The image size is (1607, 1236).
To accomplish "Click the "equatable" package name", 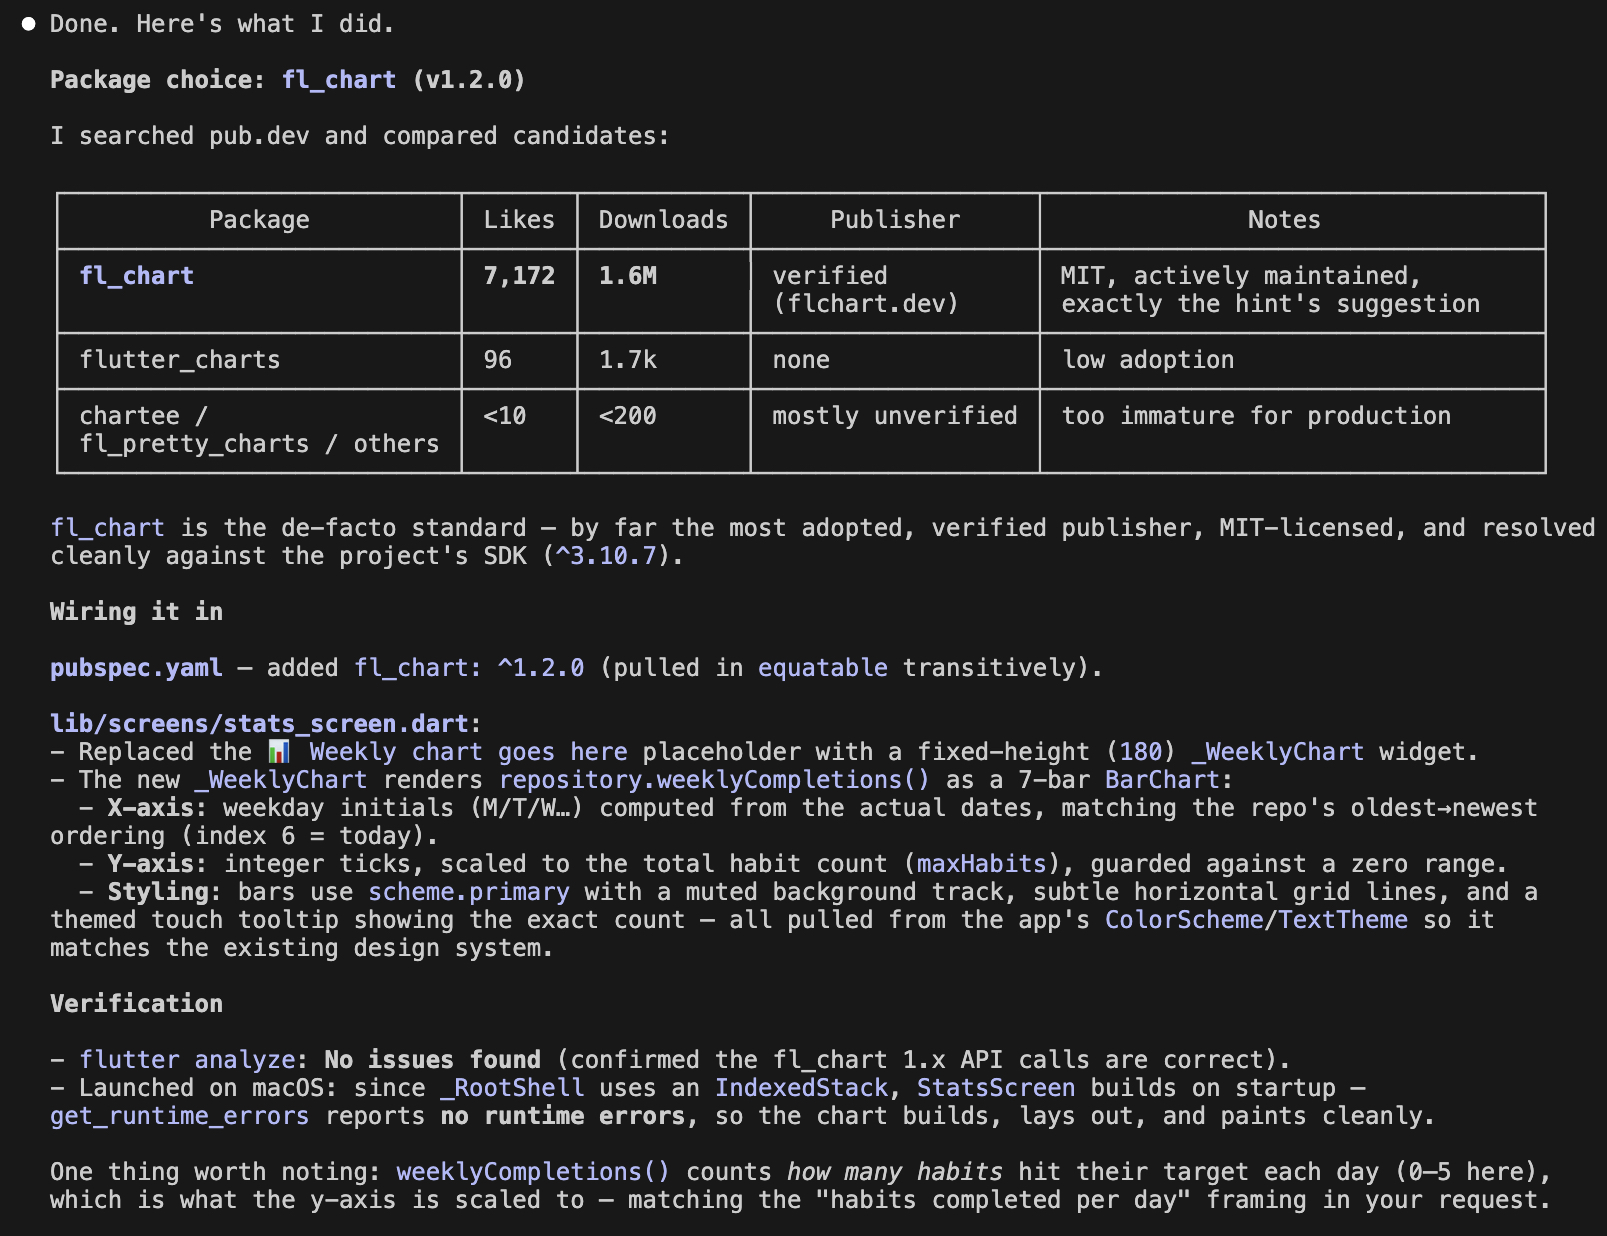I will click(x=823, y=668).
